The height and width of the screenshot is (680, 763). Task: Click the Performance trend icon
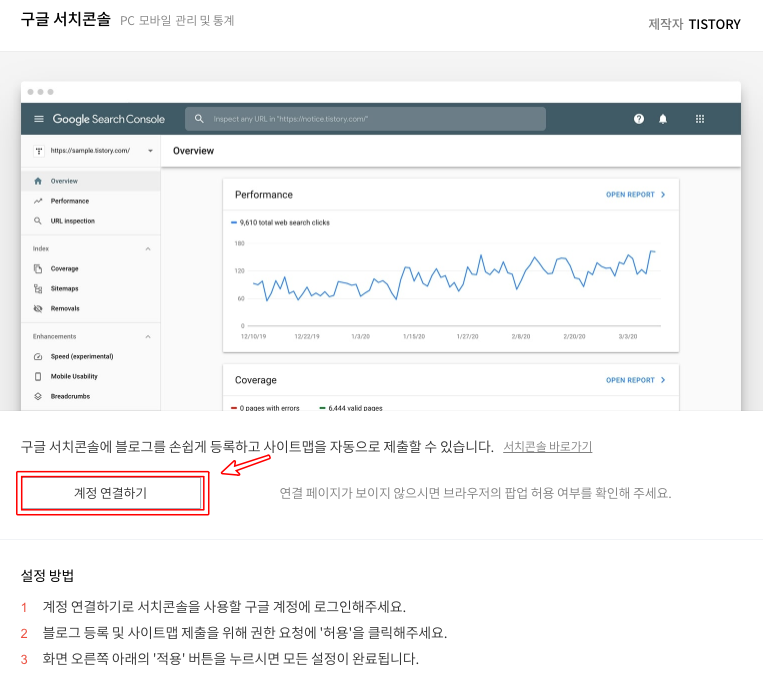(x=38, y=201)
